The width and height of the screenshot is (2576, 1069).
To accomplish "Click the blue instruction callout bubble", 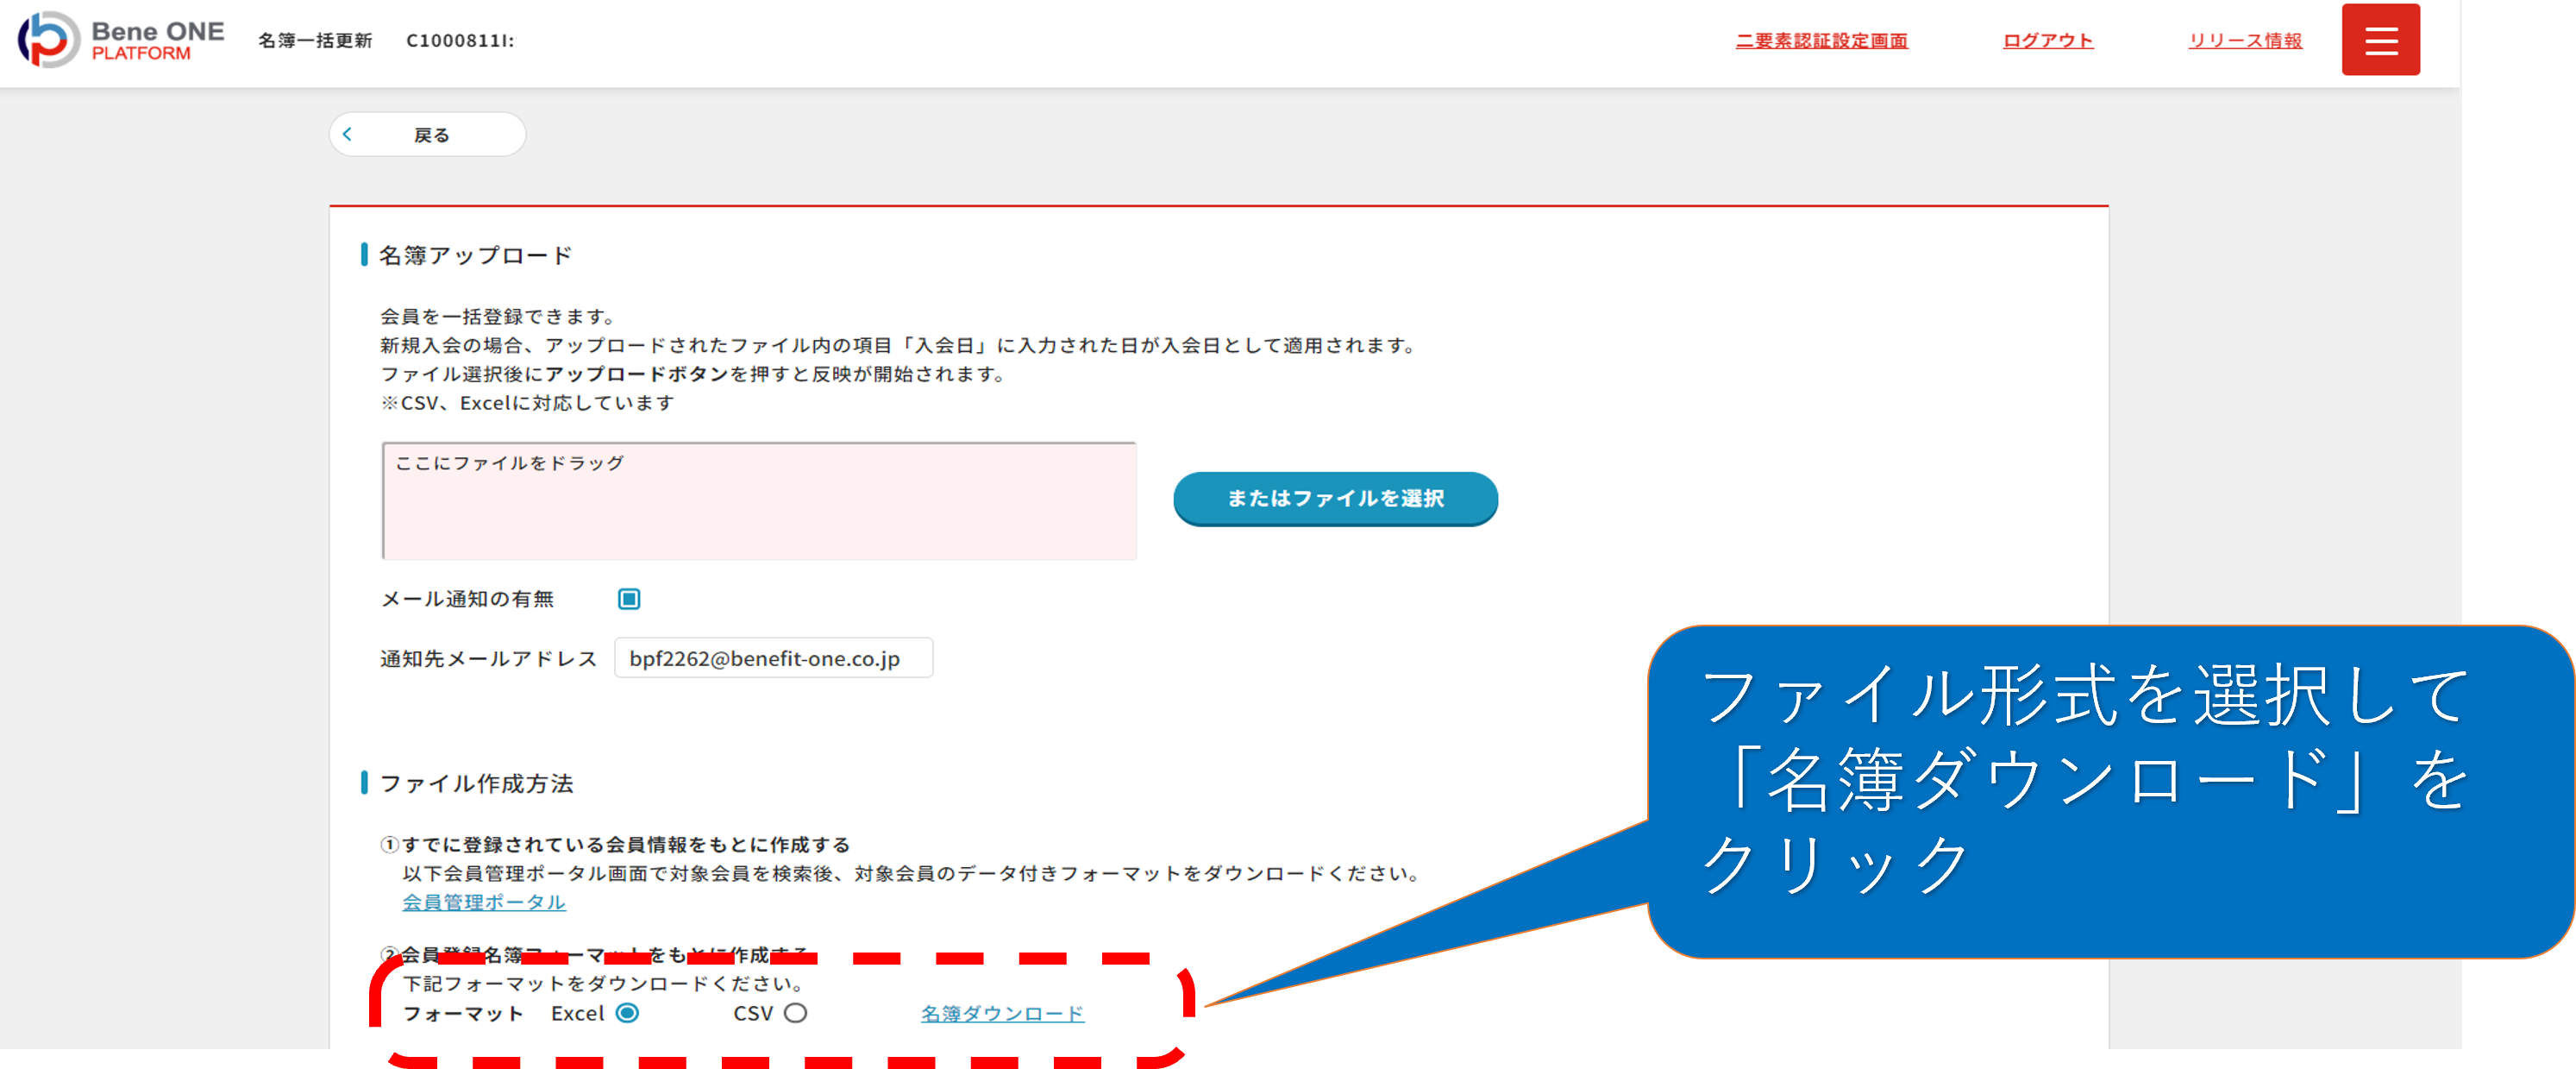I will 2110,790.
